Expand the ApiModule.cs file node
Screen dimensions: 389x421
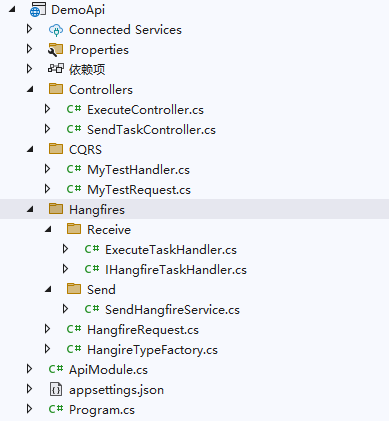(x=29, y=369)
